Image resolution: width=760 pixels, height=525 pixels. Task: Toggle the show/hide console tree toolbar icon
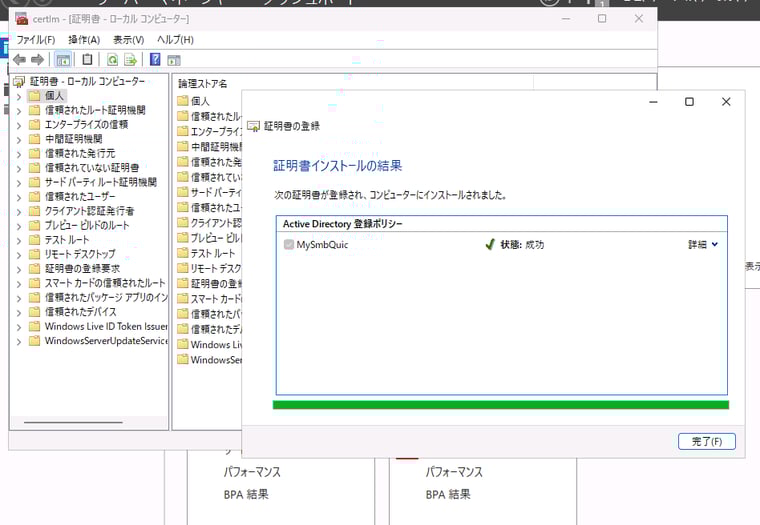62,60
